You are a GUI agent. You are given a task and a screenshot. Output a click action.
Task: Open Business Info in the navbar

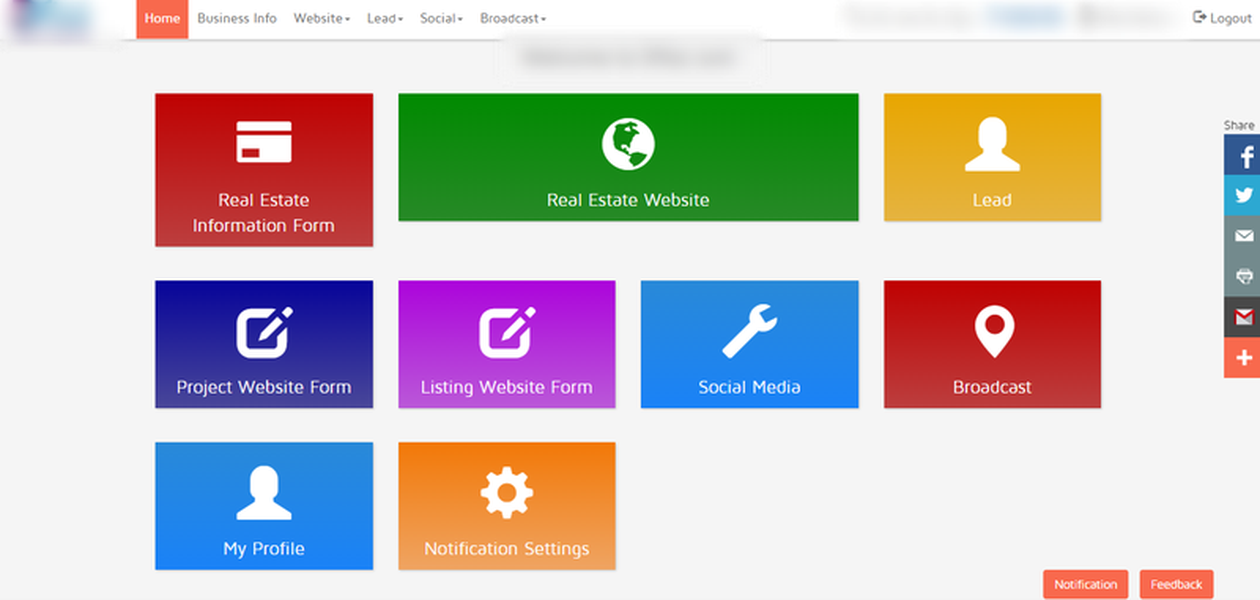click(x=237, y=19)
